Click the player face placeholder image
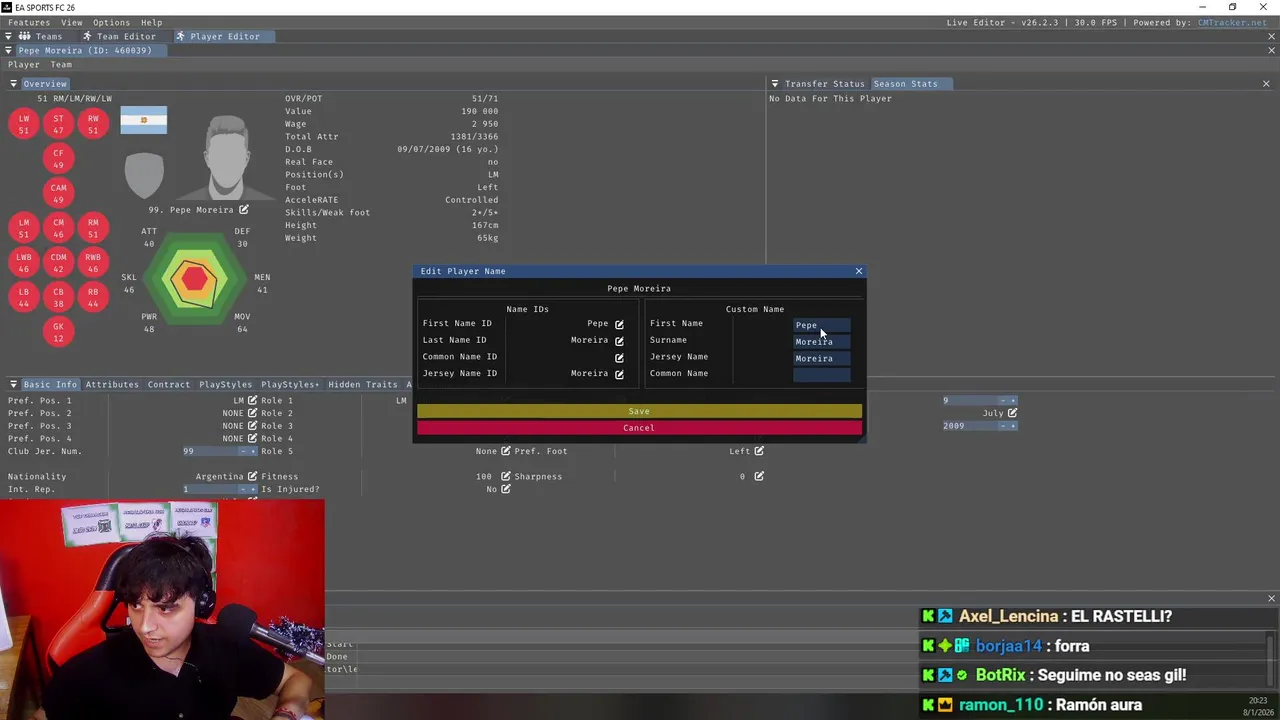1280x720 pixels. coord(228,158)
